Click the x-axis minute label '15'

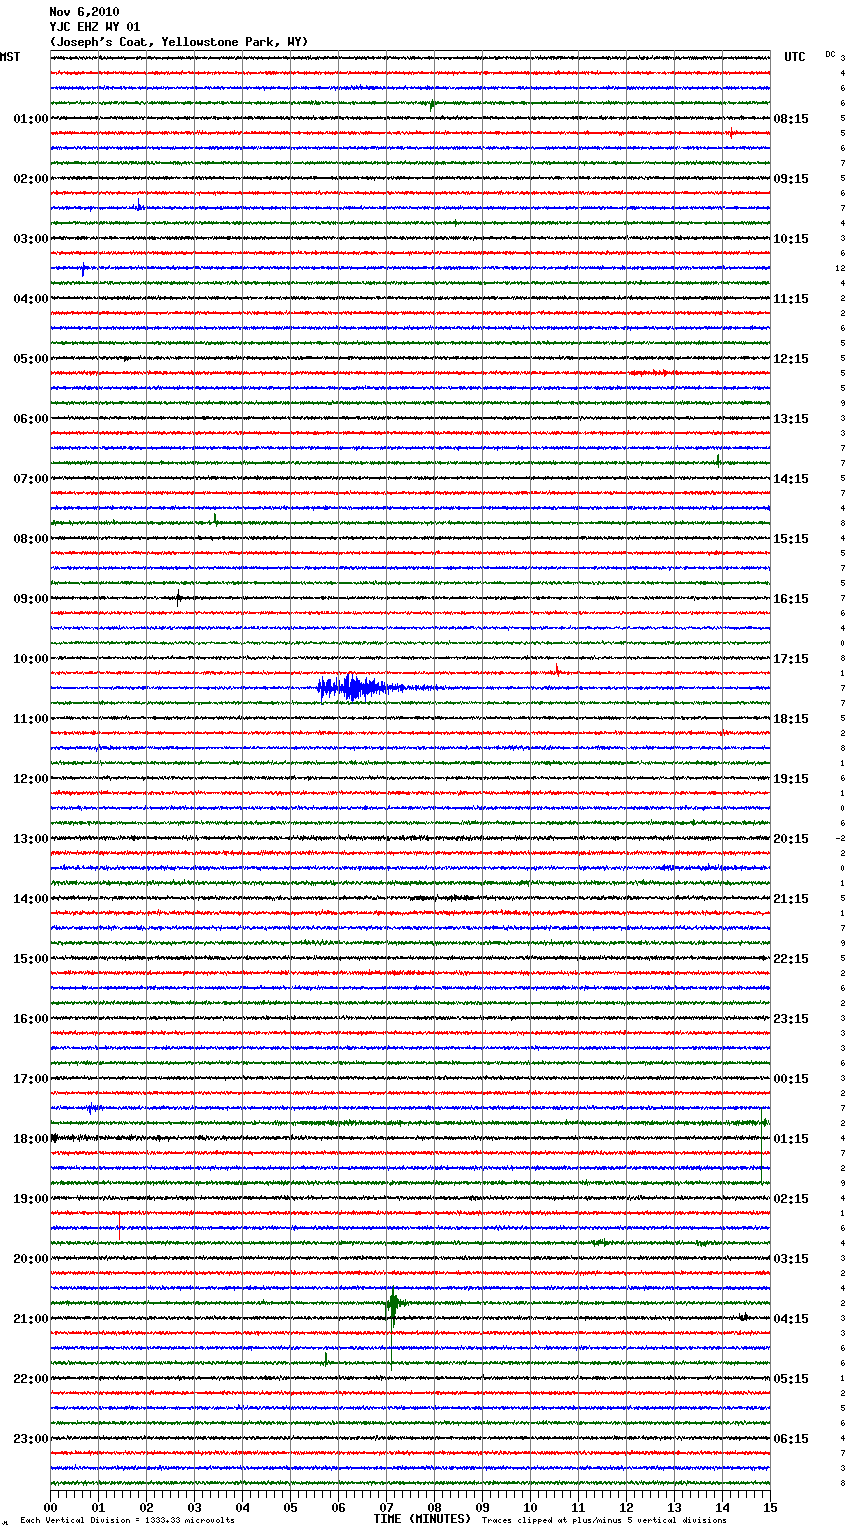[x=770, y=1507]
